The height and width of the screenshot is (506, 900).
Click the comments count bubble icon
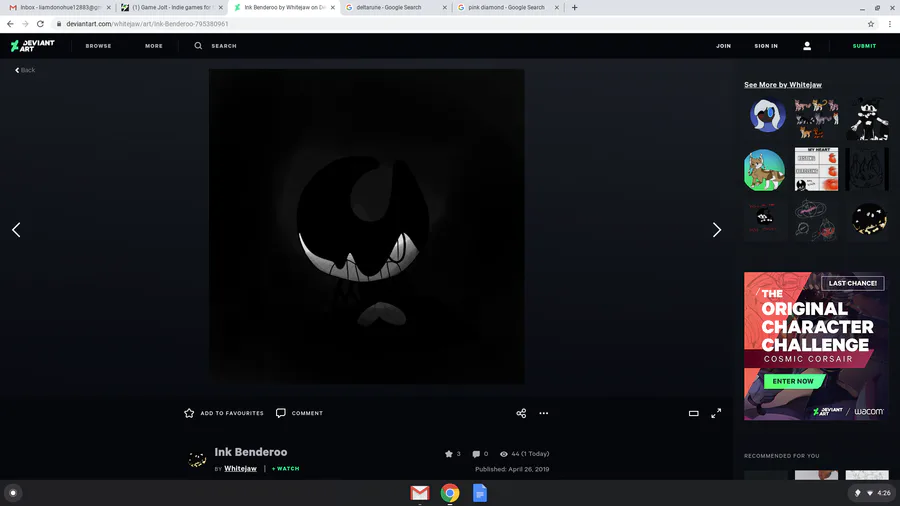(476, 454)
